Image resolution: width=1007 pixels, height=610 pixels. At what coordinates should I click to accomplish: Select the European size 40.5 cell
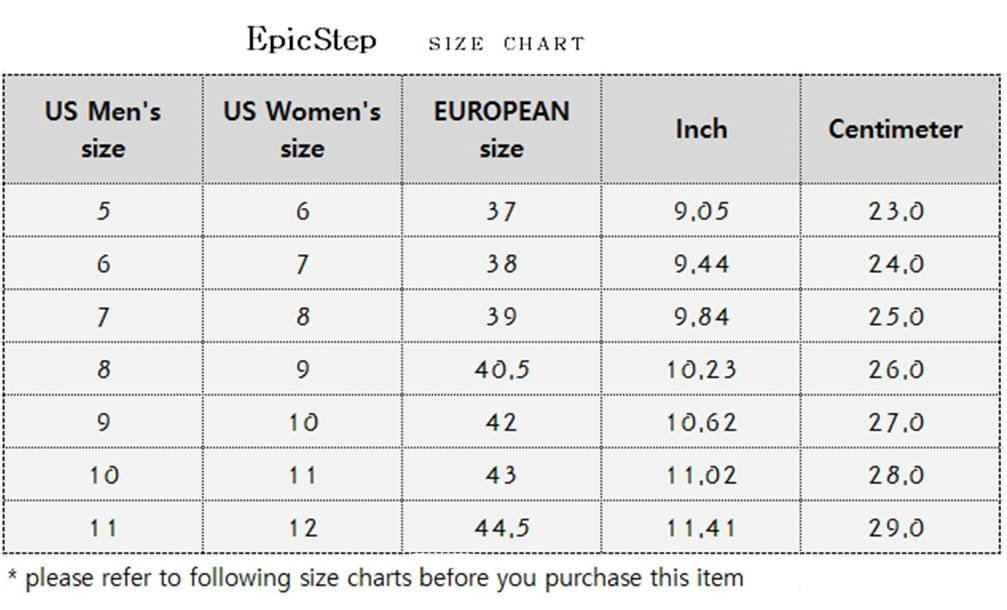pos(501,370)
